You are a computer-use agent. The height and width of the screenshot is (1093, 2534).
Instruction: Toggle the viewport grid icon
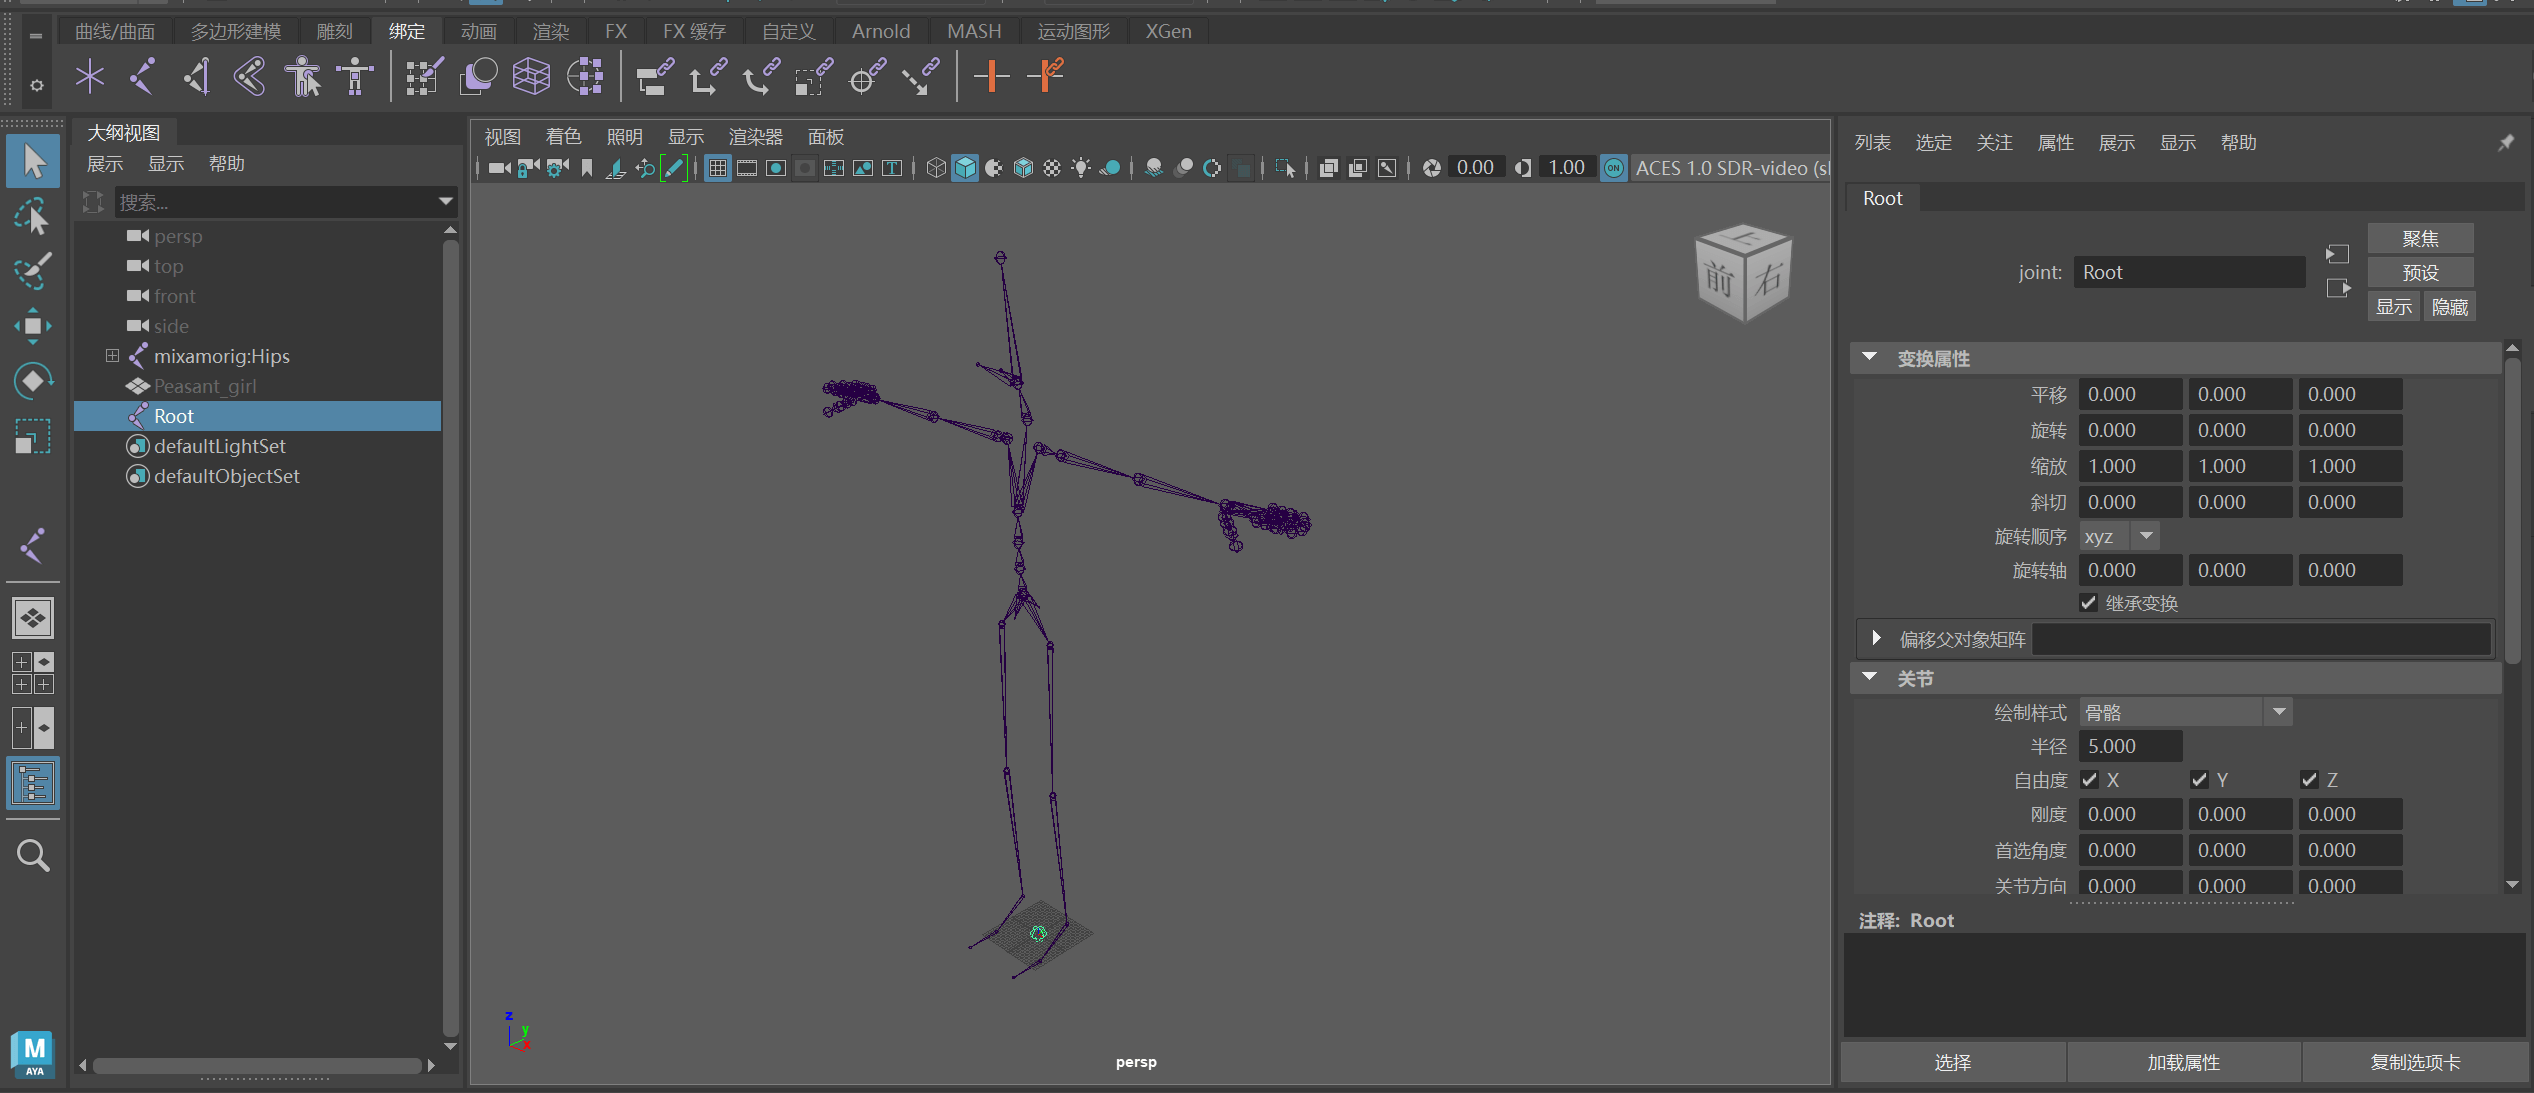tap(717, 168)
